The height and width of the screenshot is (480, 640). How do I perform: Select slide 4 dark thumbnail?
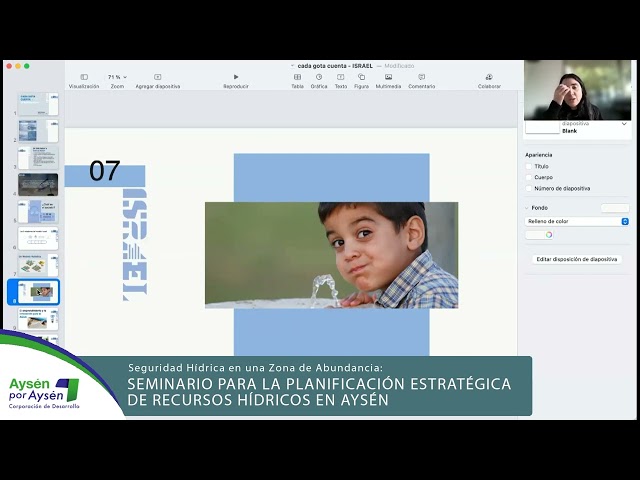(38, 184)
